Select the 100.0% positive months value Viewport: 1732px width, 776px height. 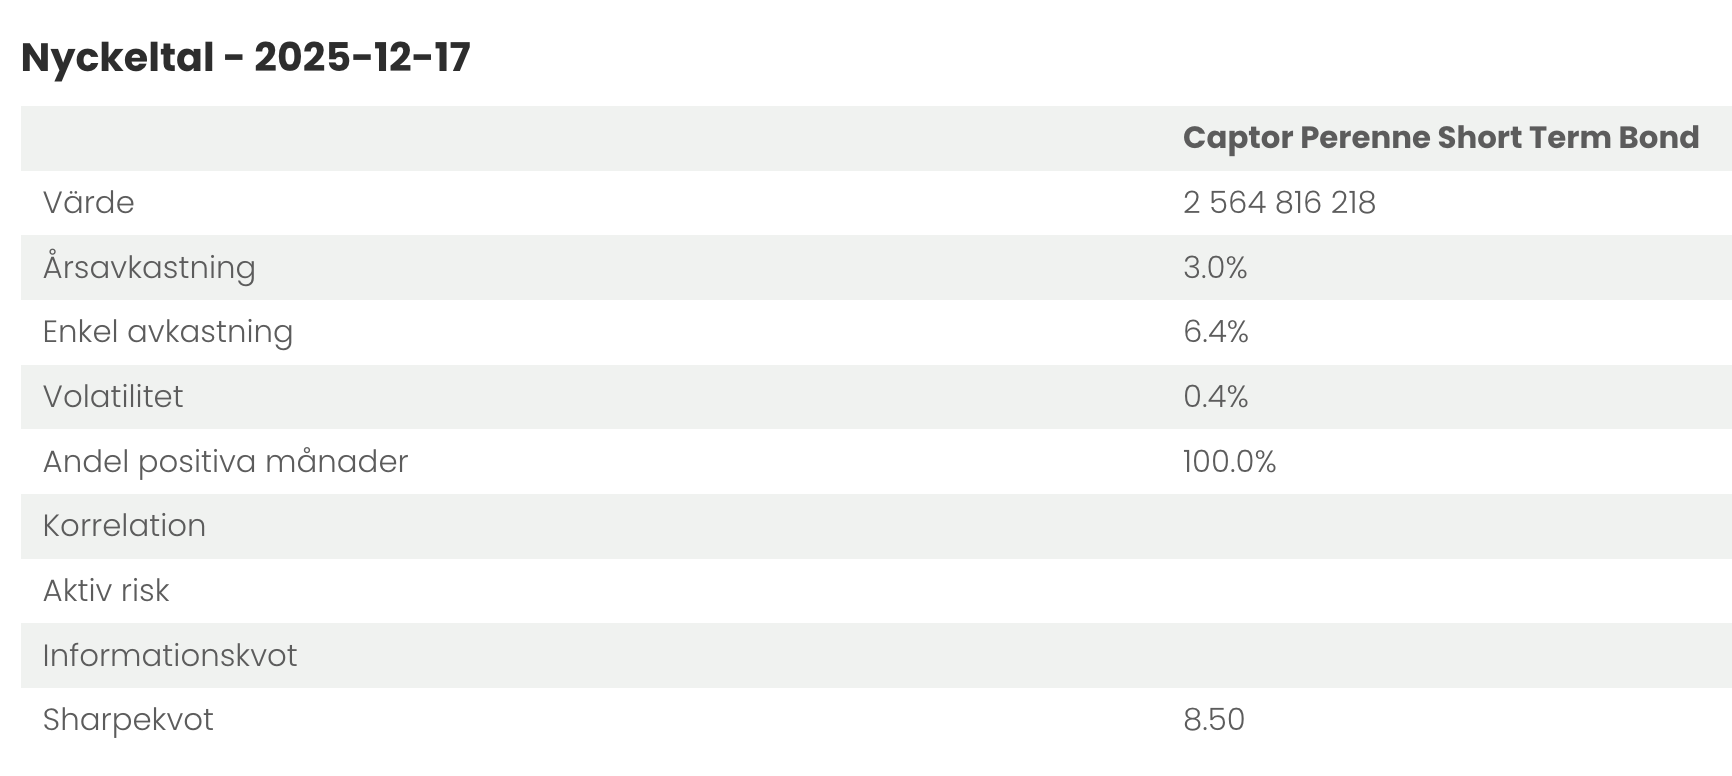[x=1229, y=462]
